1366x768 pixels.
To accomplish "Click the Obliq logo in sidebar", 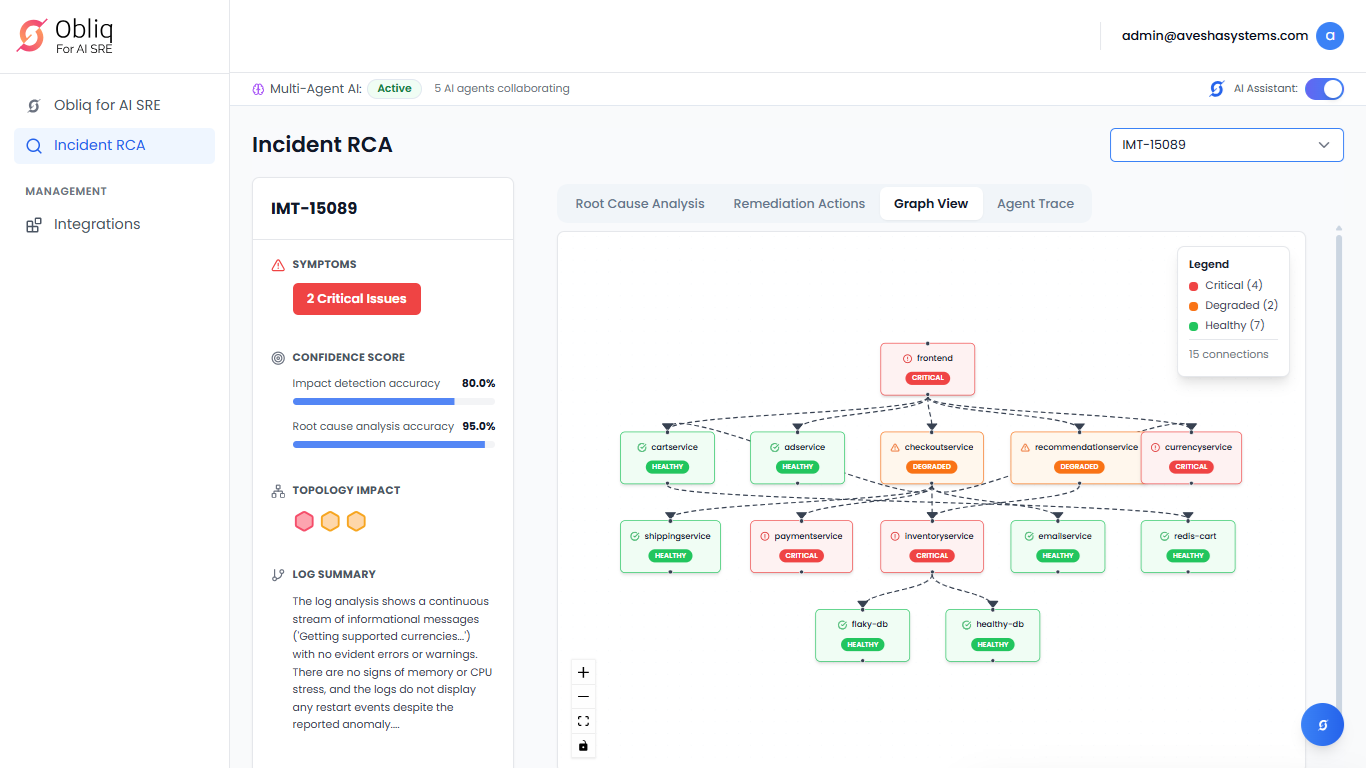I will pos(32,36).
